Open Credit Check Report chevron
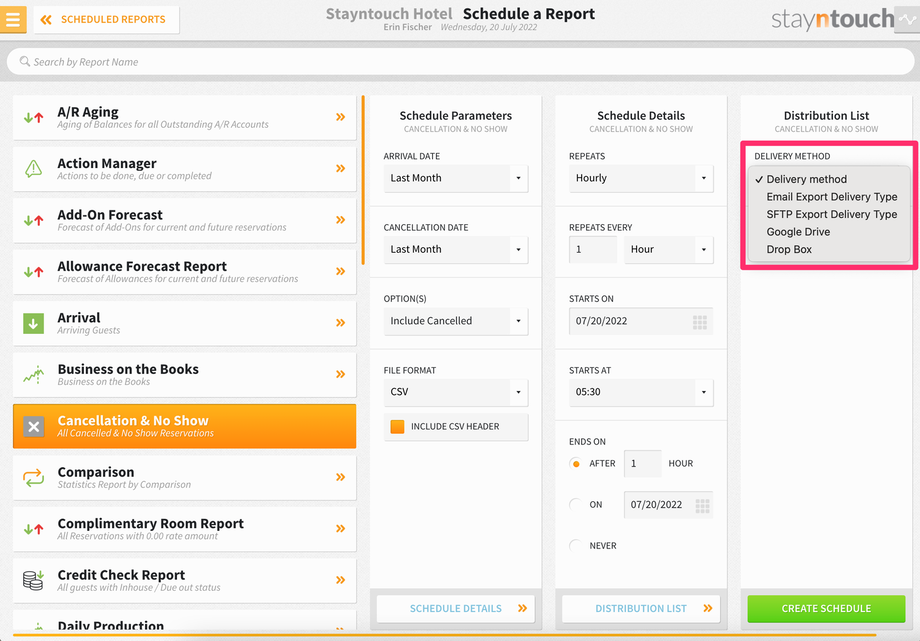The image size is (920, 641). tap(340, 580)
